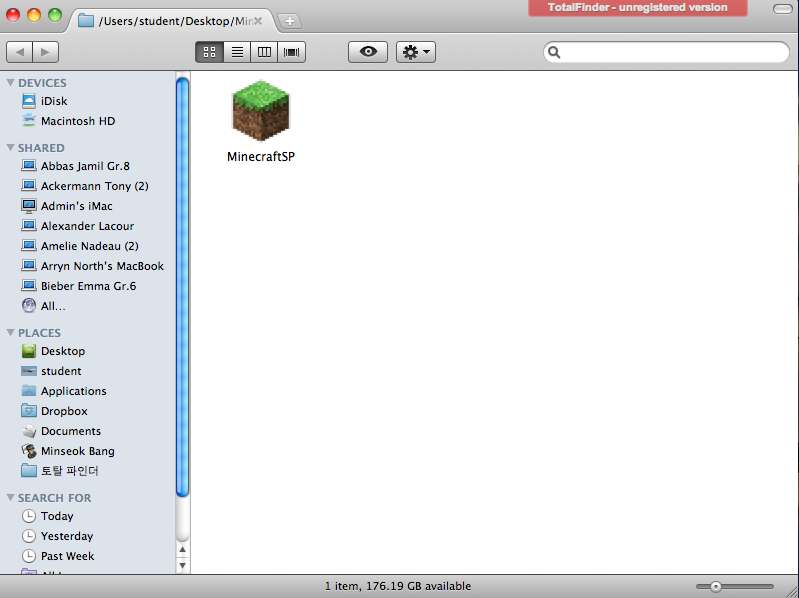Add a new tab with plus button
The width and height of the screenshot is (799, 598).
point(289,21)
